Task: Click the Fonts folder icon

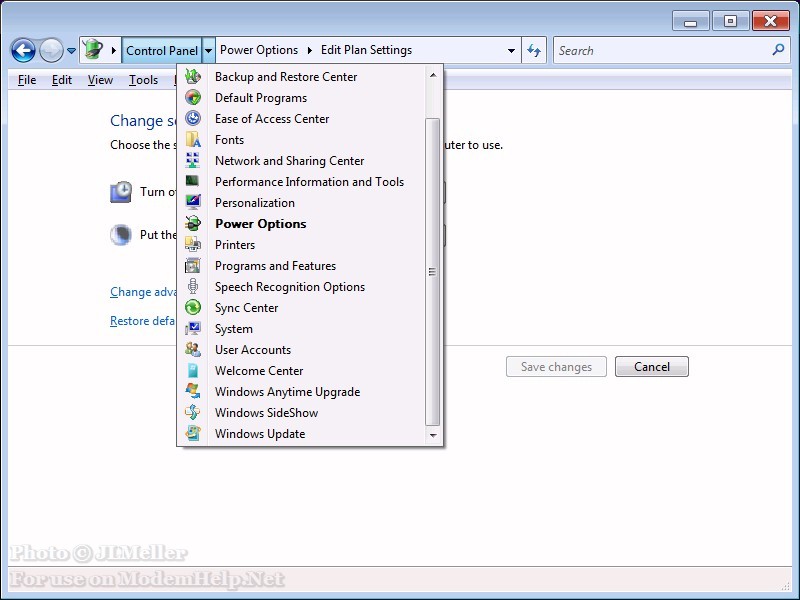Action: pyautogui.click(x=193, y=139)
